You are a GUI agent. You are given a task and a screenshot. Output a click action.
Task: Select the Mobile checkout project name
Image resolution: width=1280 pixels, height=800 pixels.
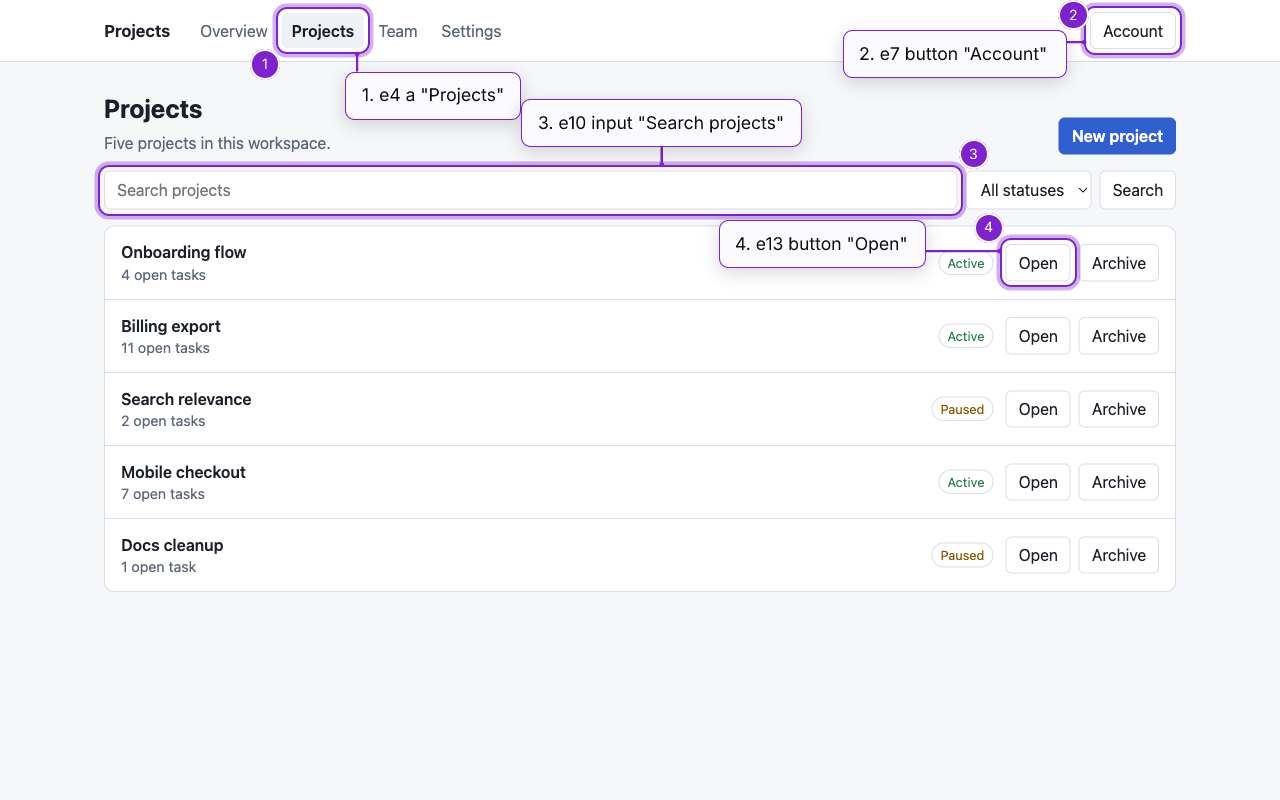(x=183, y=472)
